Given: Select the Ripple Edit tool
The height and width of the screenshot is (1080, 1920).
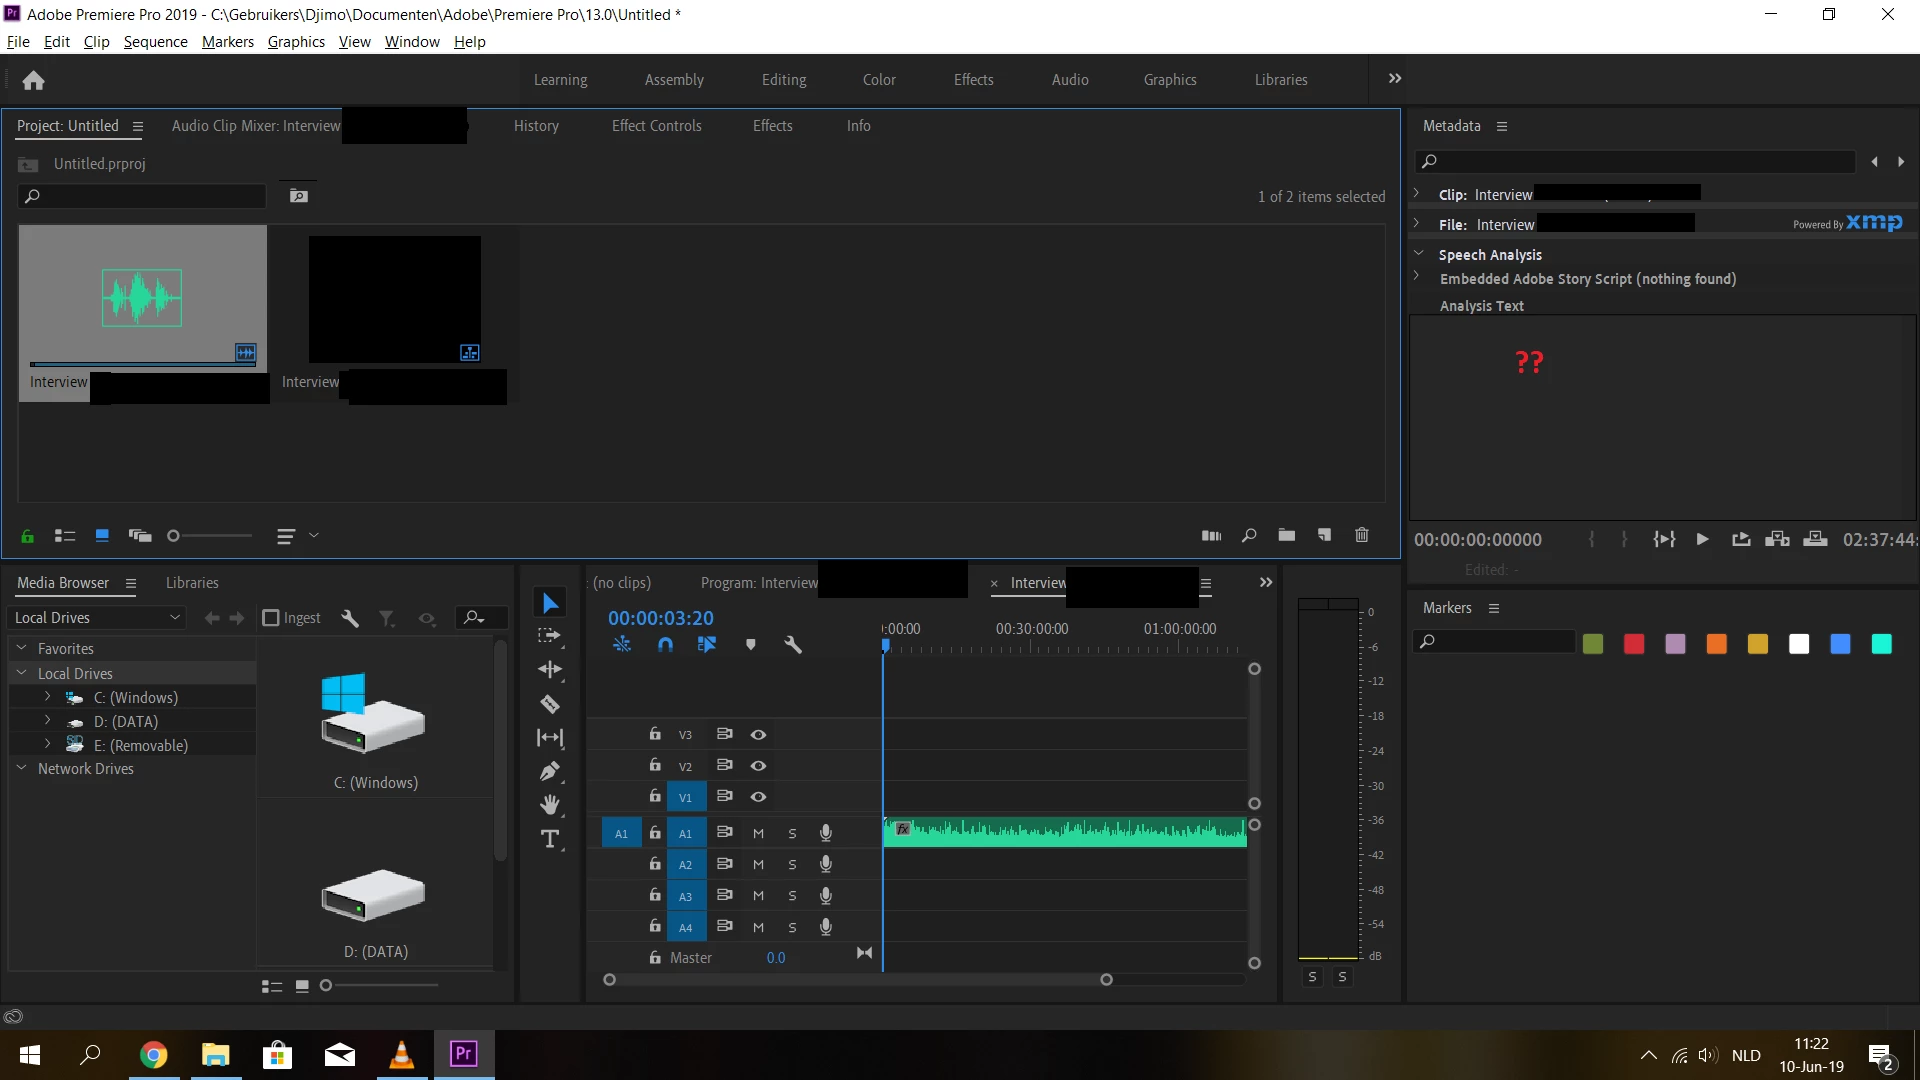Looking at the screenshot, I should (550, 669).
